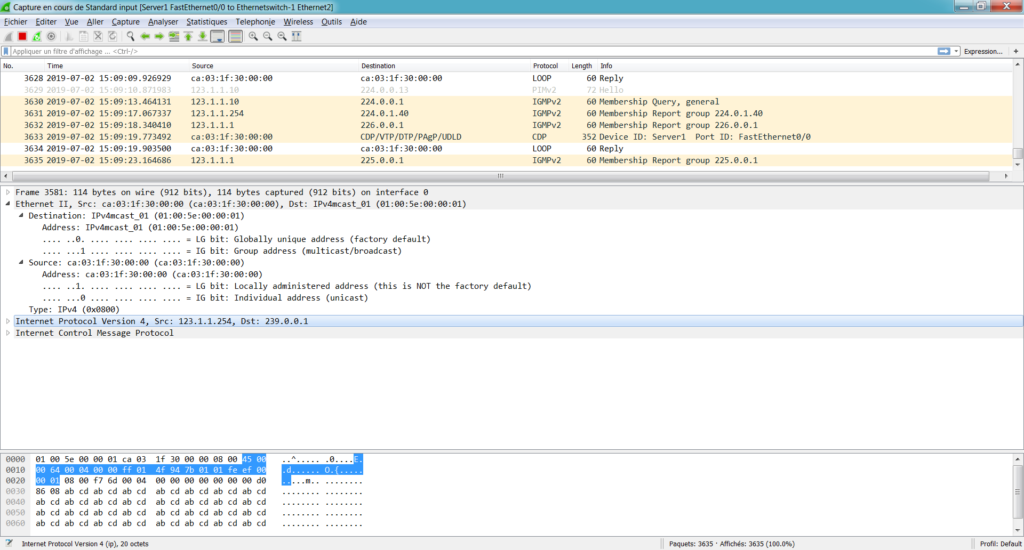
Task: Collapse the Source ca:03:1f:30:00:00 subtree
Action: [21, 263]
